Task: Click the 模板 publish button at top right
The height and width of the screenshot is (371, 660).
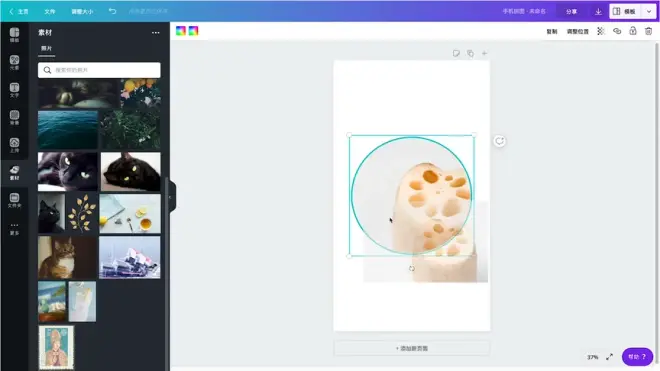Action: pos(625,11)
